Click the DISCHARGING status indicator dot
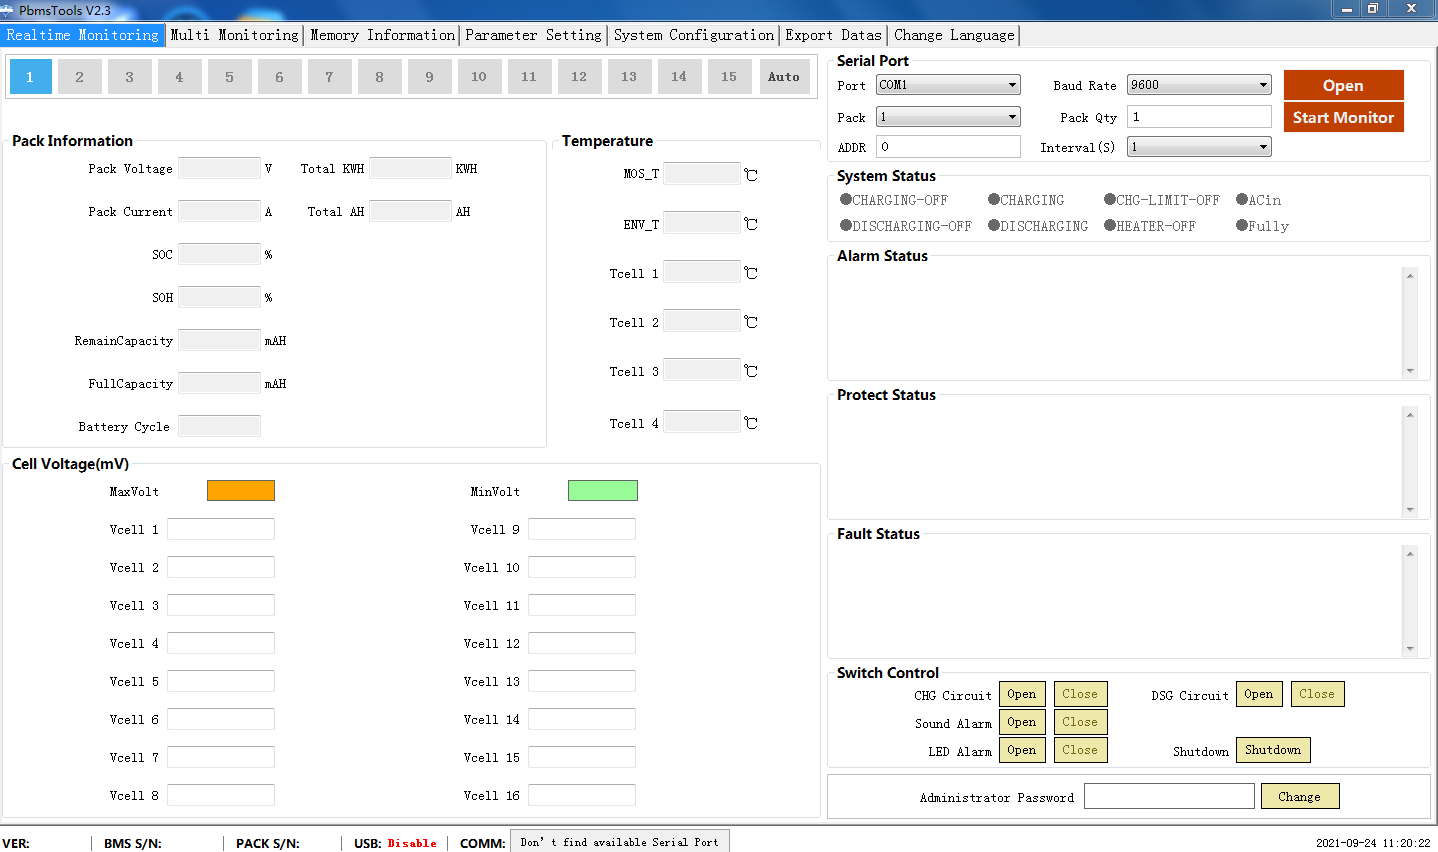1438x852 pixels. tap(994, 225)
